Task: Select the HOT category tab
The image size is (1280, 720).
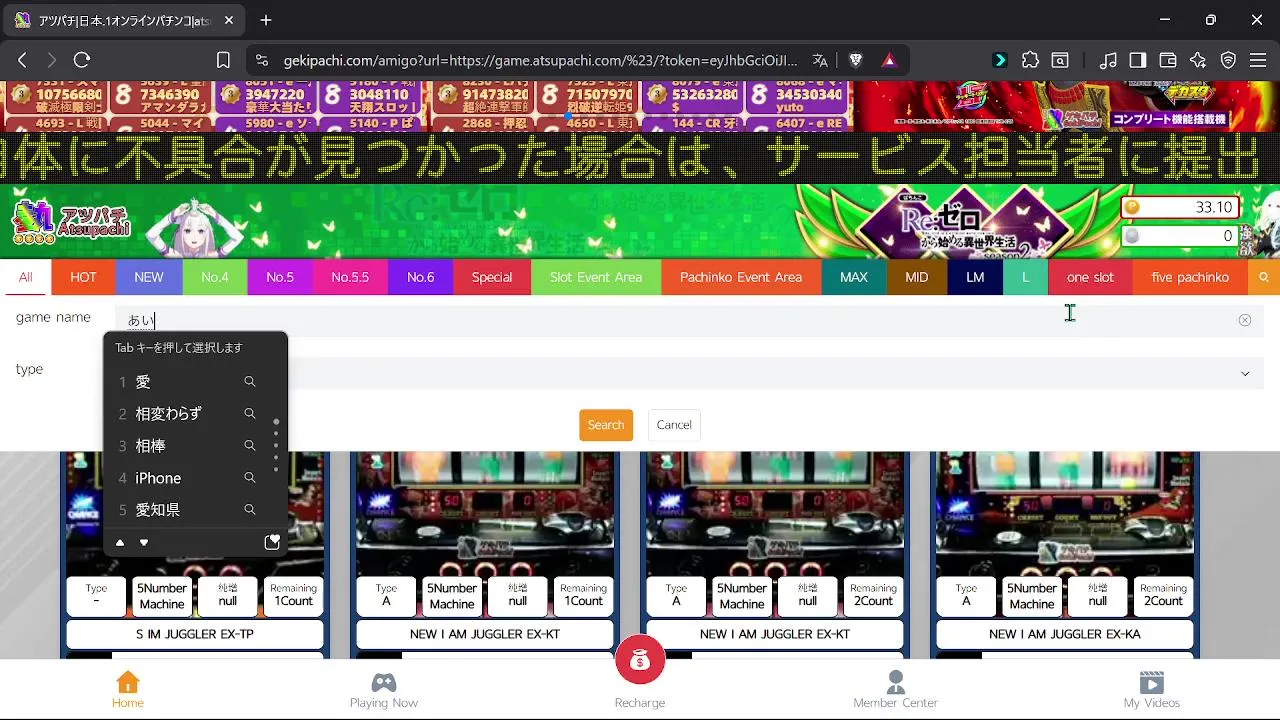Action: (x=84, y=277)
